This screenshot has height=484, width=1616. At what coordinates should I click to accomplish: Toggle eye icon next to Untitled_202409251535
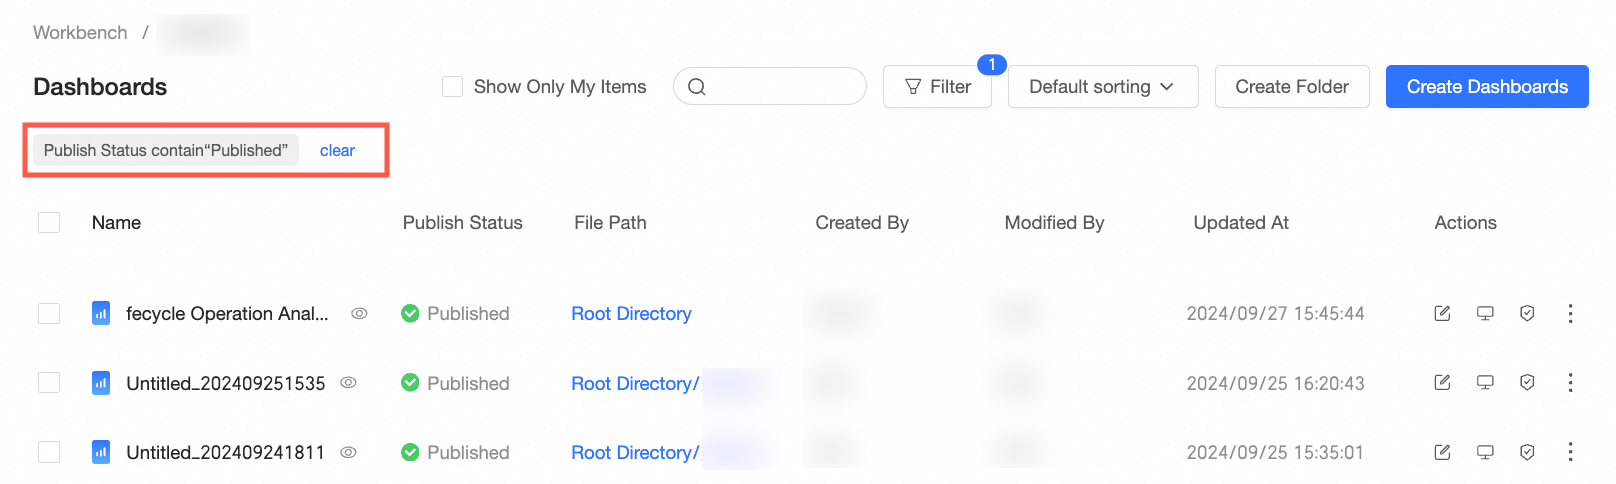click(x=349, y=383)
